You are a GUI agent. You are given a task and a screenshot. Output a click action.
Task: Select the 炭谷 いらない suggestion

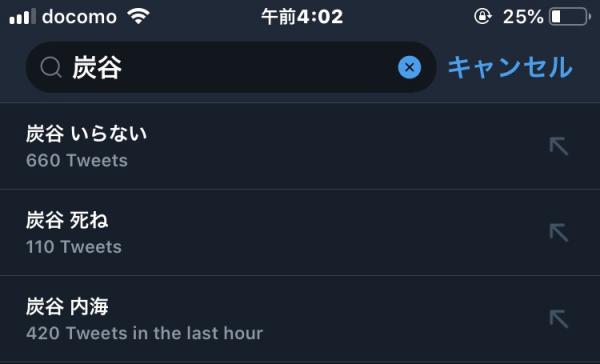point(300,146)
